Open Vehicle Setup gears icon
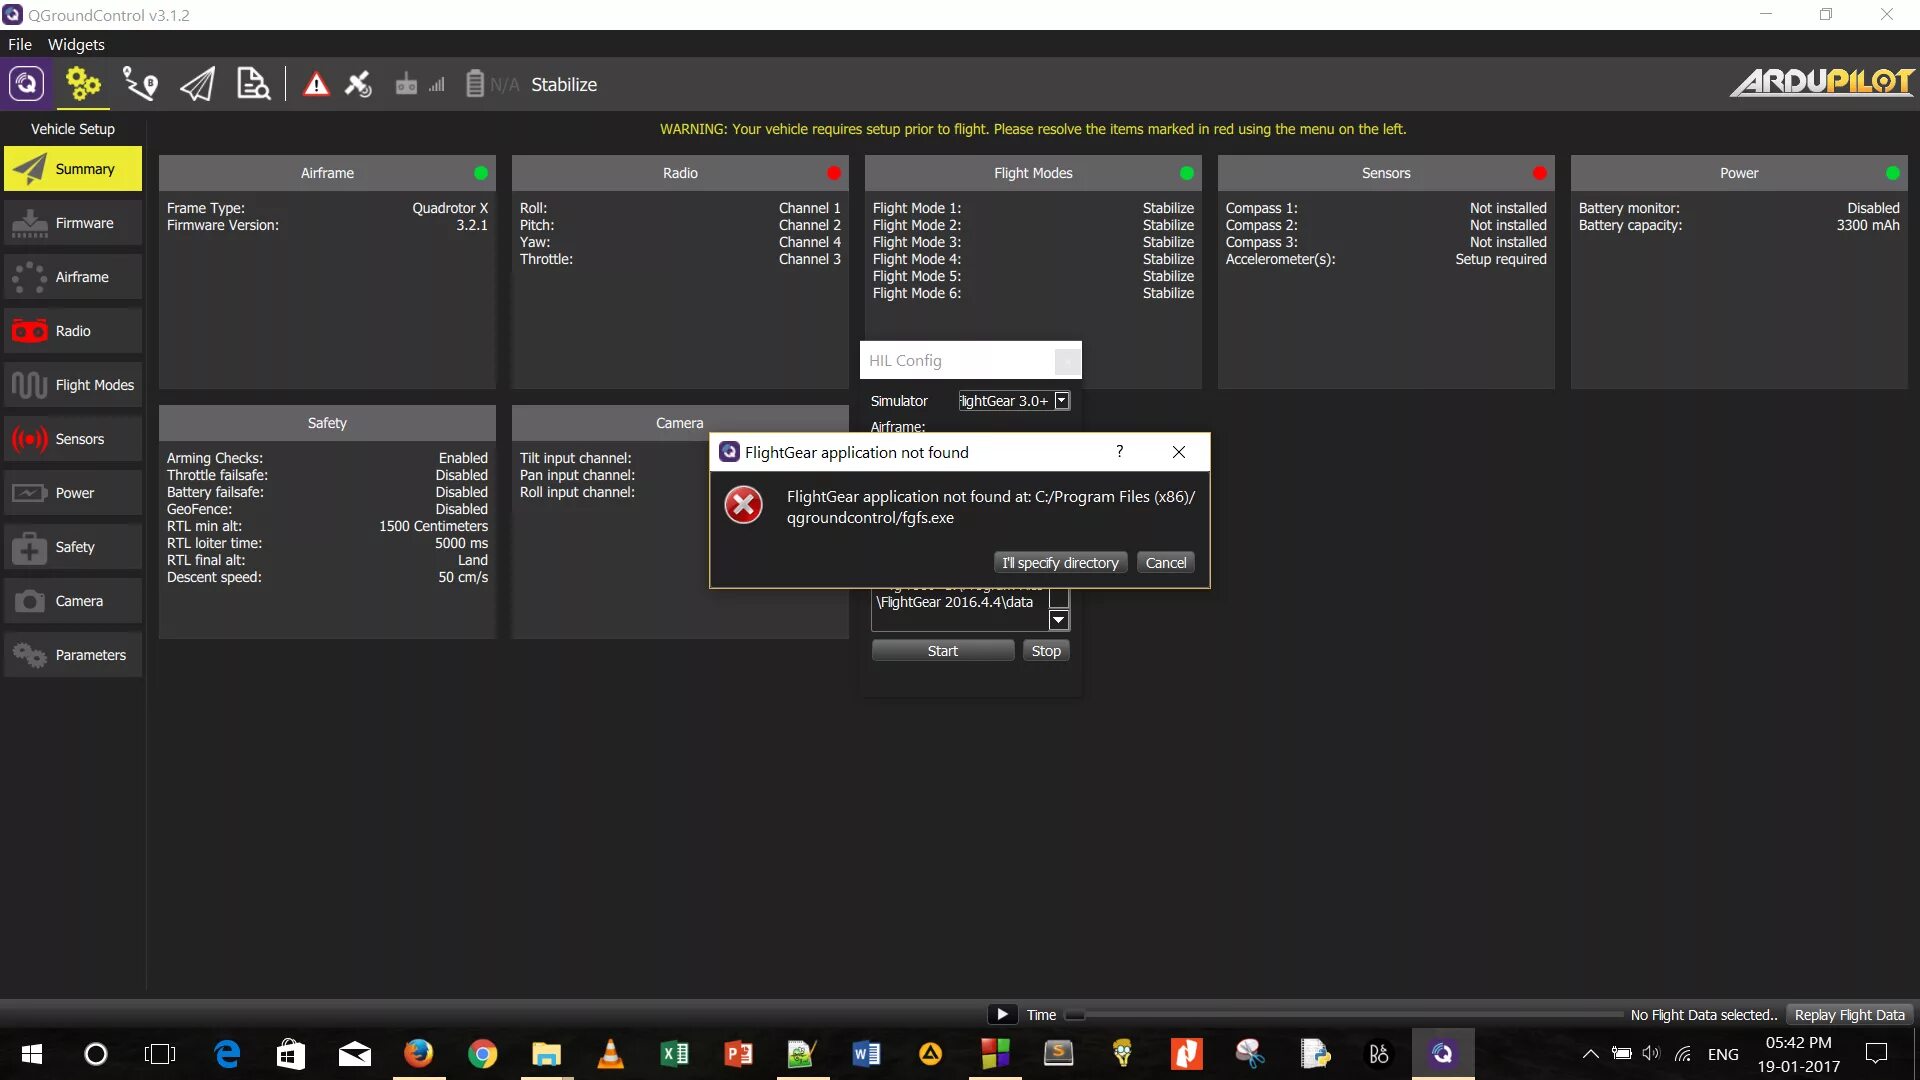Image resolution: width=1920 pixels, height=1080 pixels. coord(83,85)
